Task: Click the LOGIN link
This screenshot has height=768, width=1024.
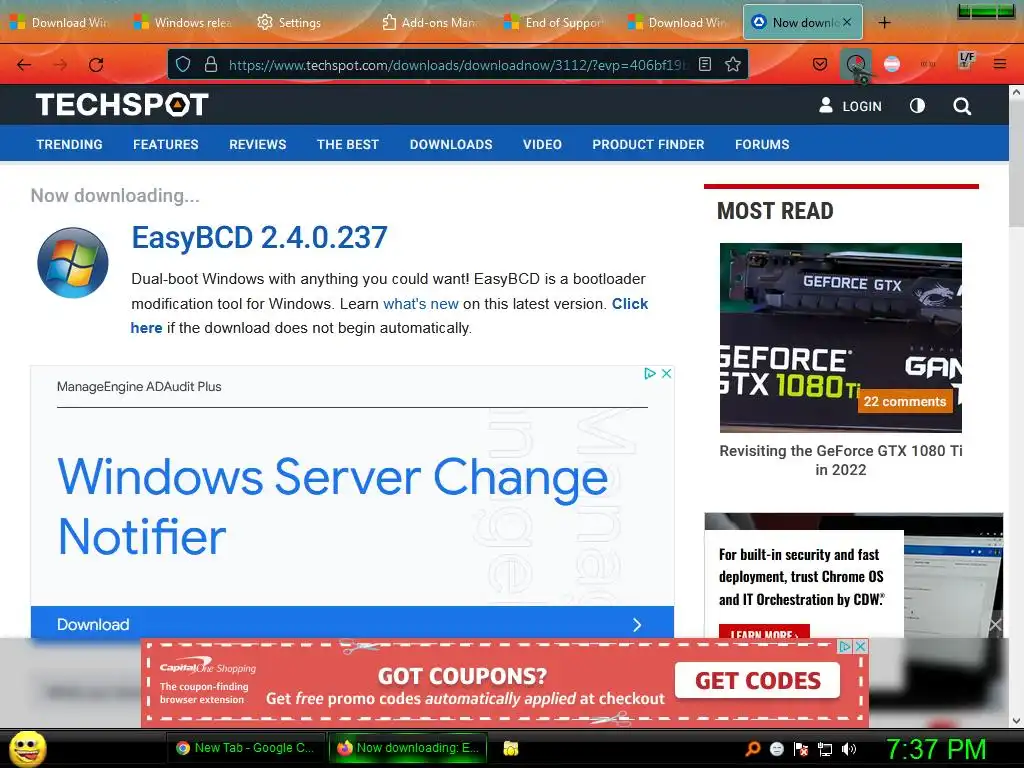Action: [862, 106]
